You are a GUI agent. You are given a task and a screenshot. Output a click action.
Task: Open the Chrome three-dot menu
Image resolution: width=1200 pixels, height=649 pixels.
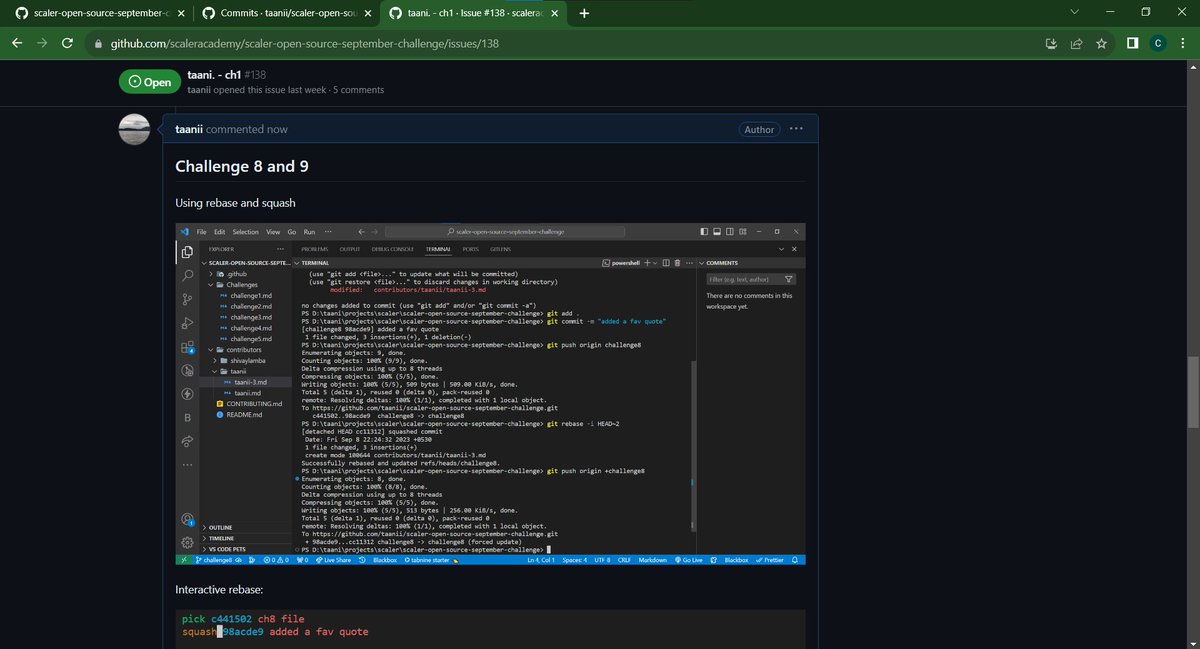click(x=1183, y=44)
